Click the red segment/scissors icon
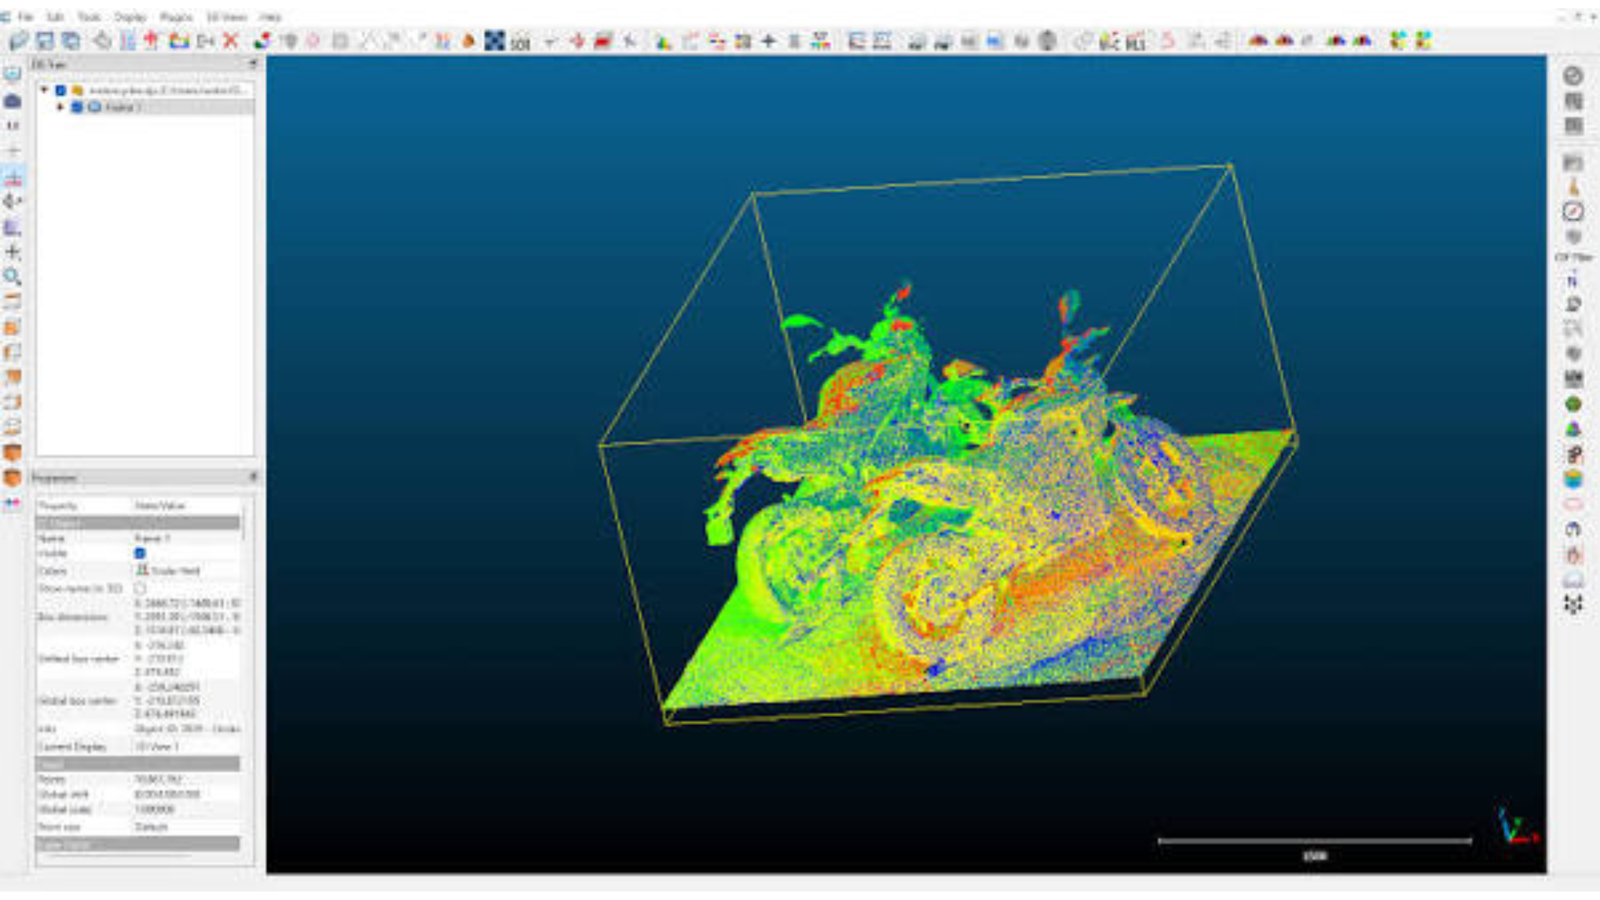 point(602,41)
